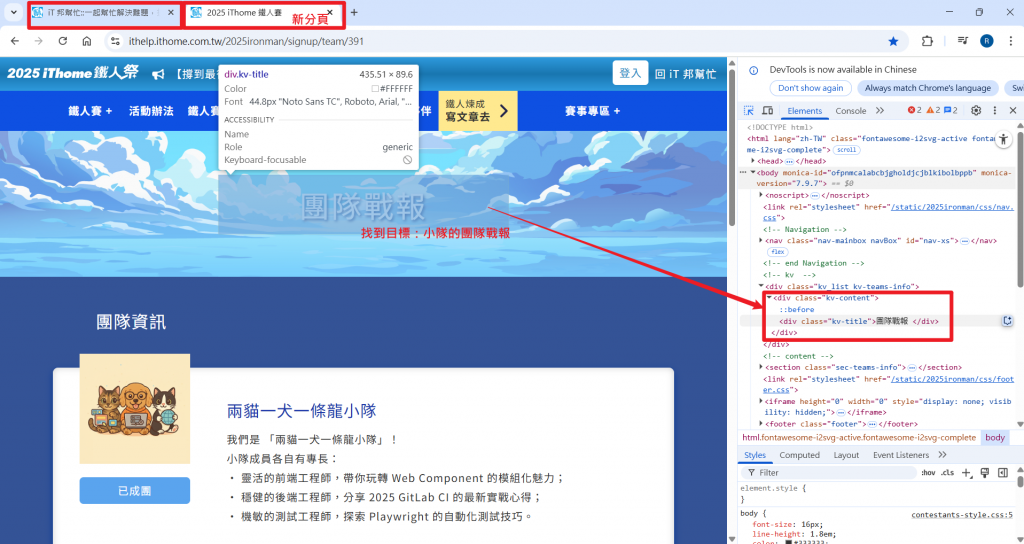Open DevTools settings gear

click(x=976, y=110)
